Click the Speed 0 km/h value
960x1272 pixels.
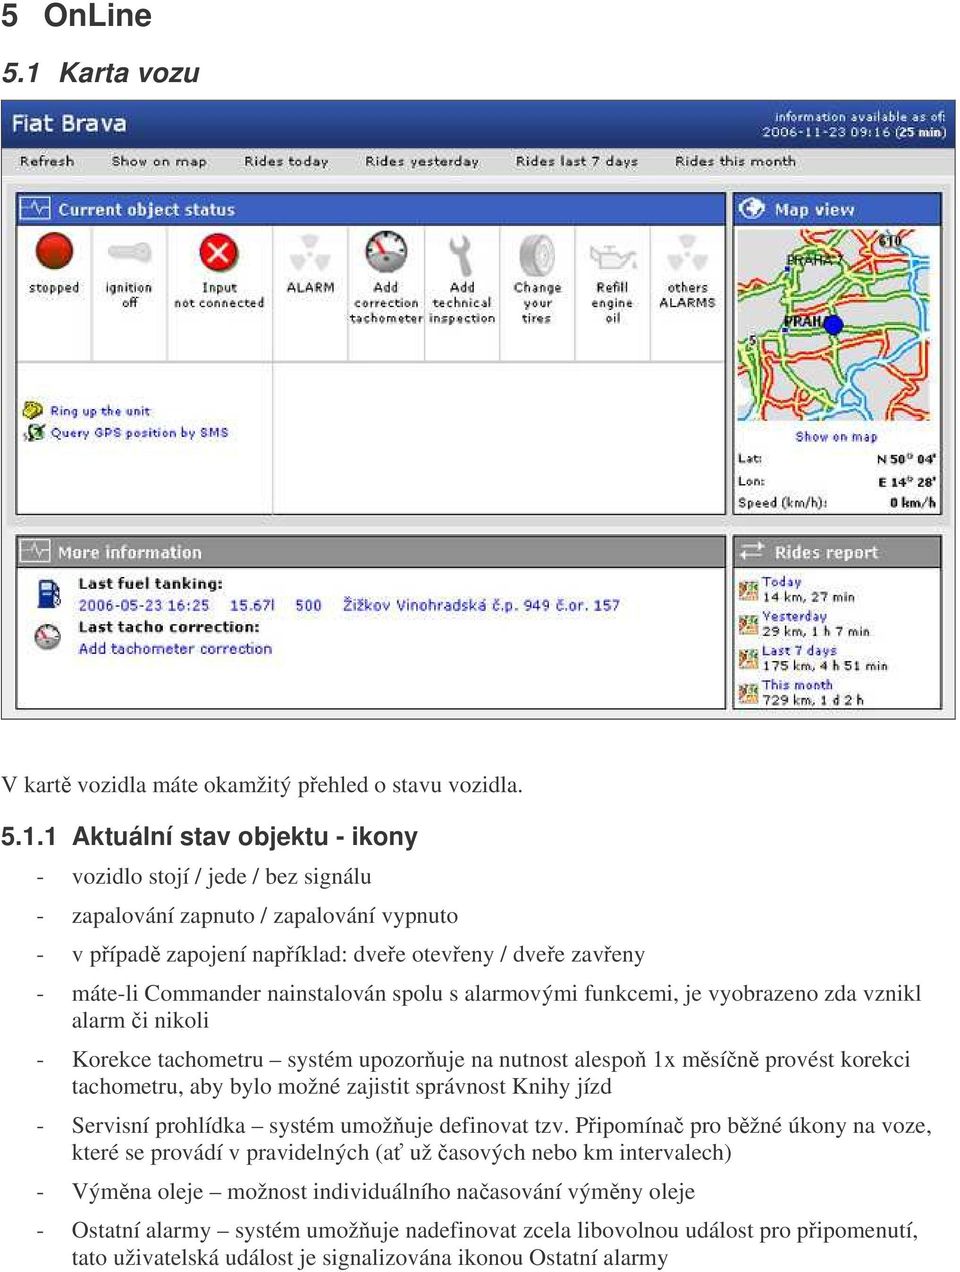pyautogui.click(x=913, y=503)
